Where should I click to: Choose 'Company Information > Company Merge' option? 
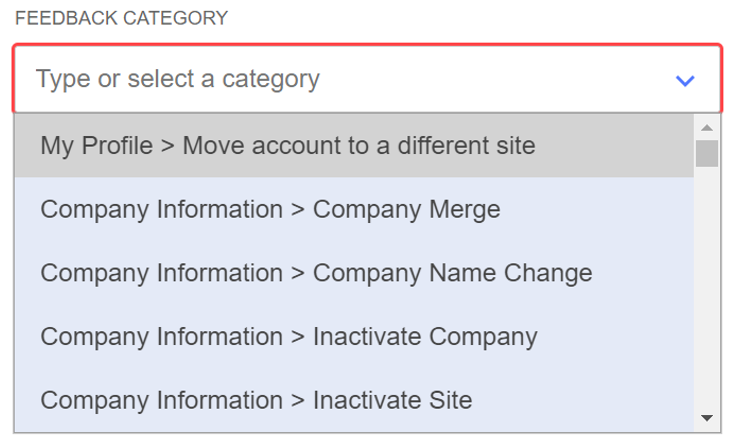pyautogui.click(x=270, y=210)
